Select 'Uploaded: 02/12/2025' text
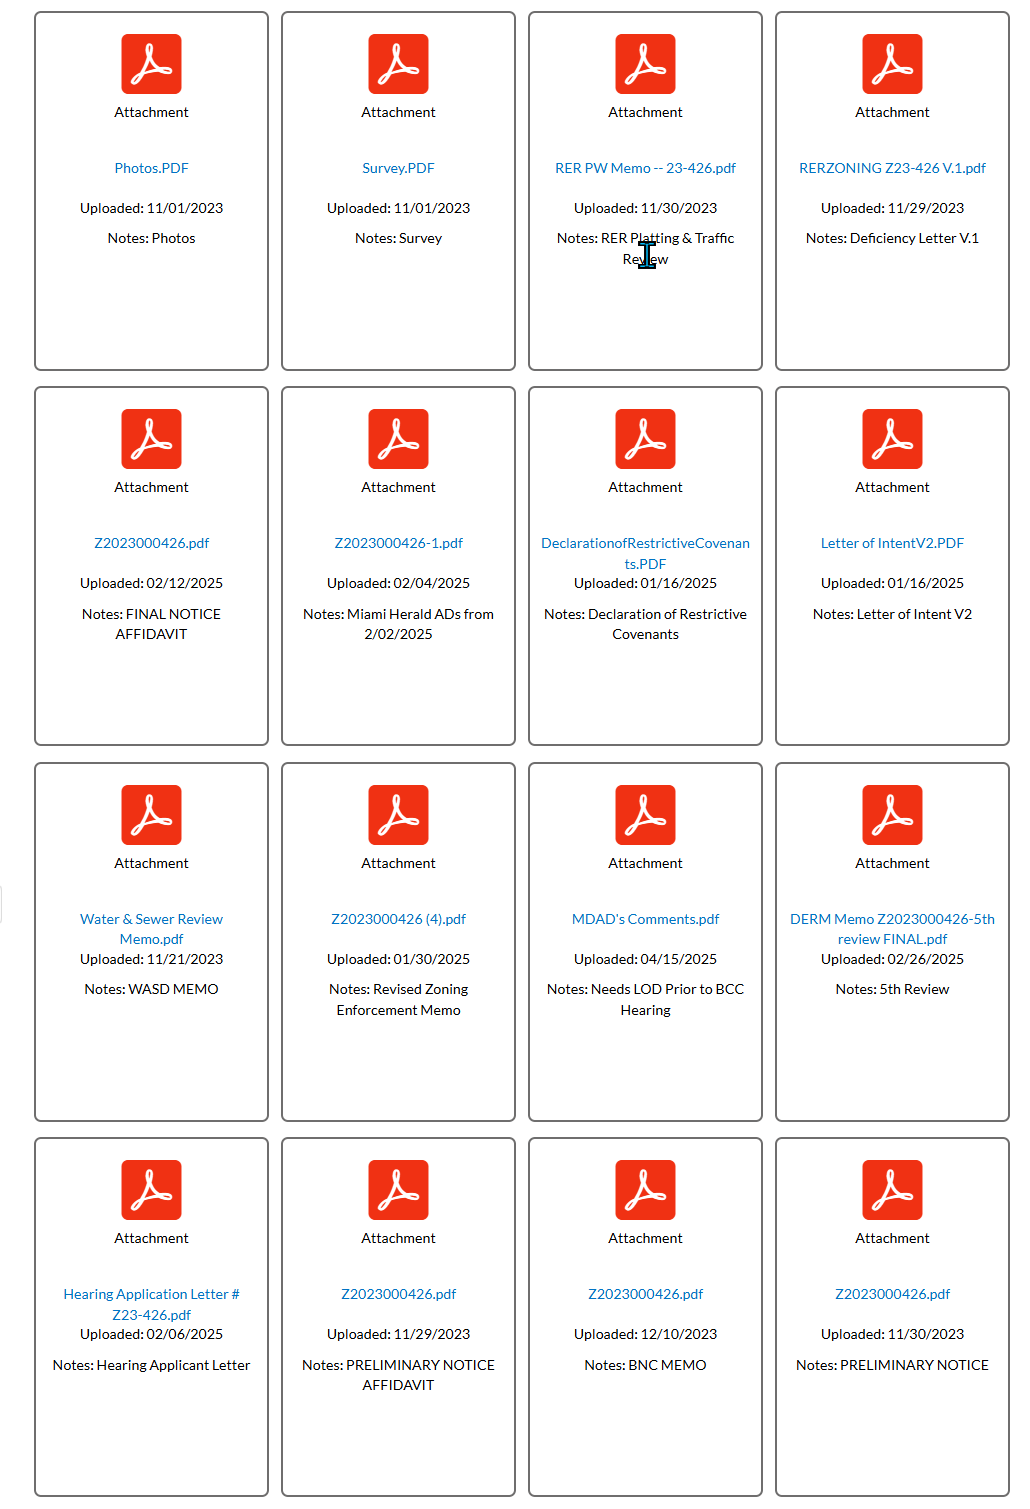The image size is (1030, 1509). click(151, 583)
